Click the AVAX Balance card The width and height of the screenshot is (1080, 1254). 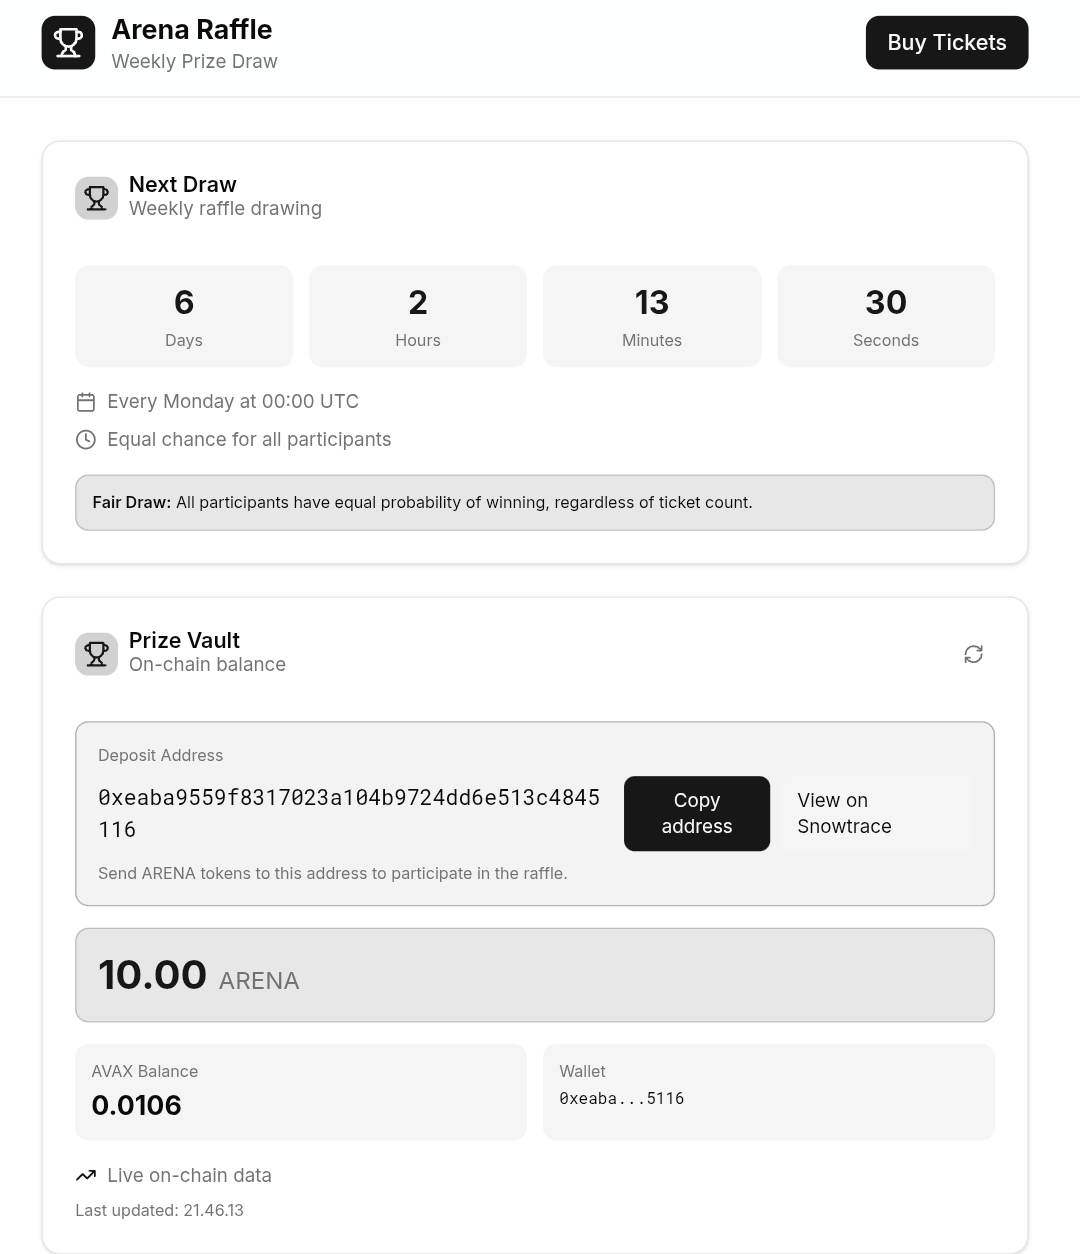301,1092
